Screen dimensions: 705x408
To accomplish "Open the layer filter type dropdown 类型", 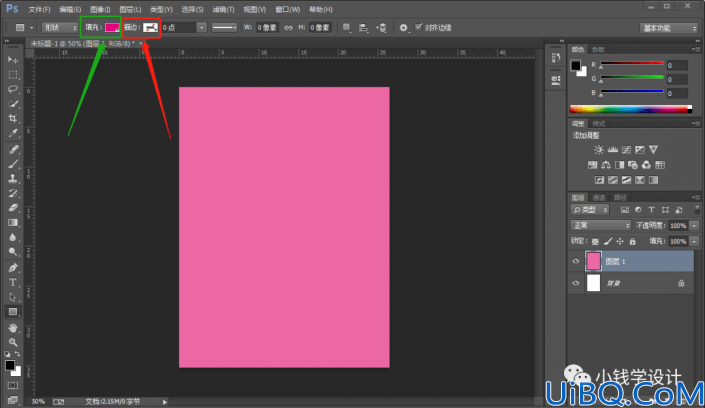I will (590, 210).
